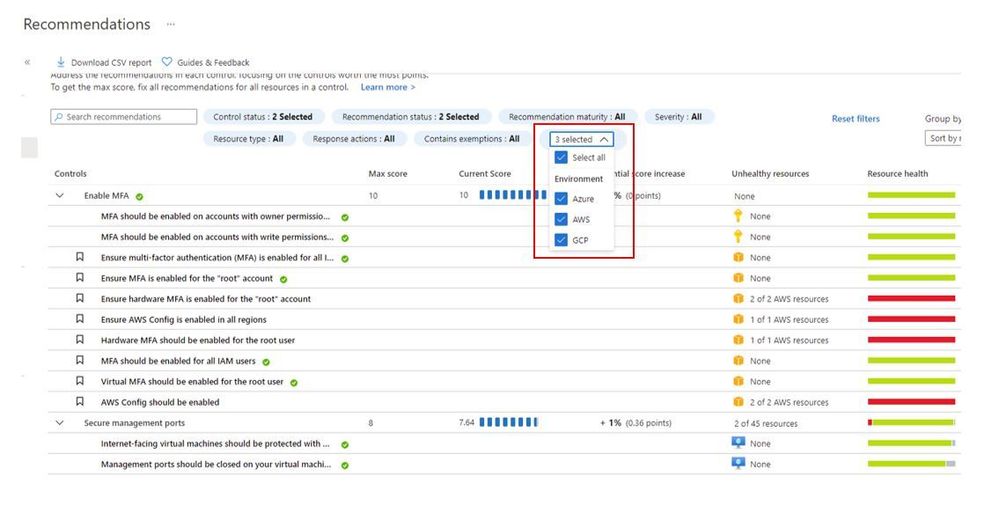The width and height of the screenshot is (999, 513).
Task: Open the Control status filter
Action: click(263, 117)
